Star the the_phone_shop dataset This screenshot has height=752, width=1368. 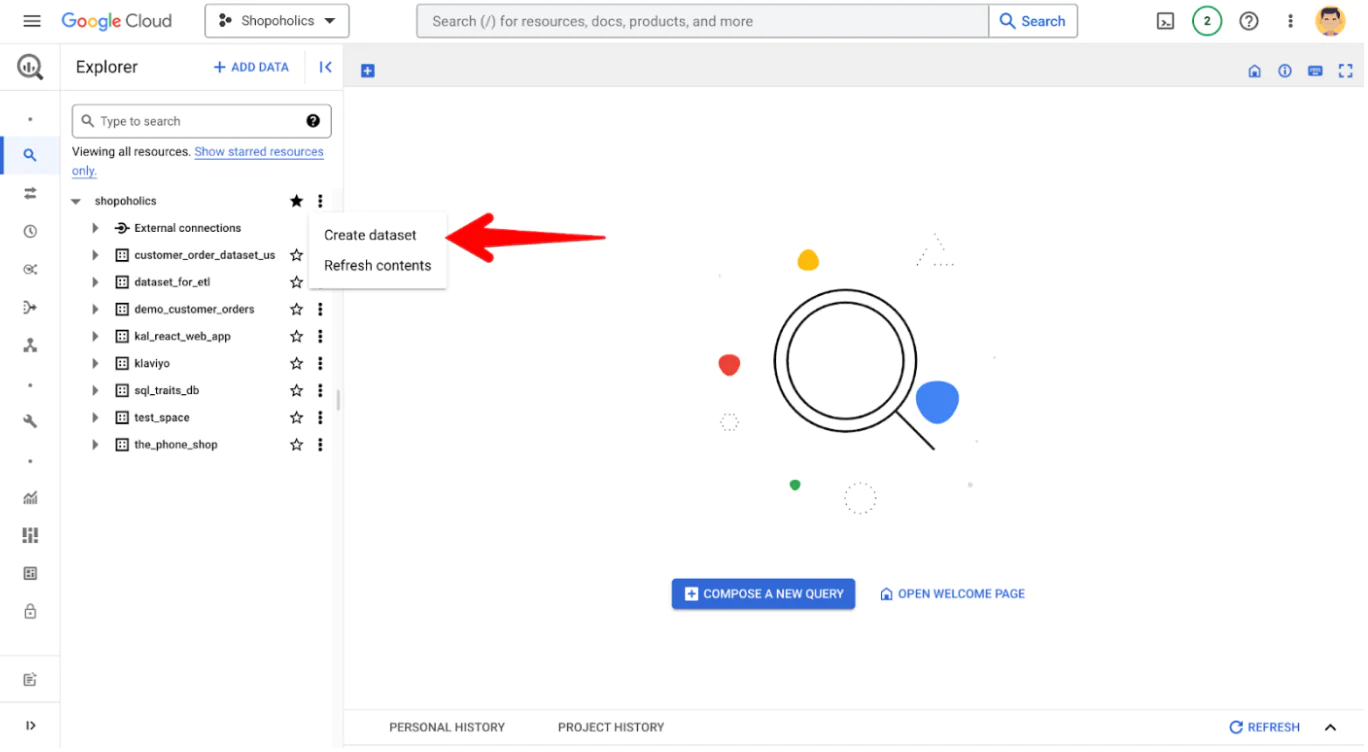[x=296, y=444]
